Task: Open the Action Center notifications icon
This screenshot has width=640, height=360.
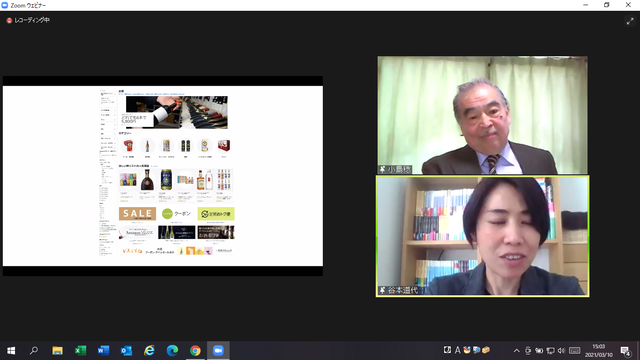Action: click(x=625, y=351)
